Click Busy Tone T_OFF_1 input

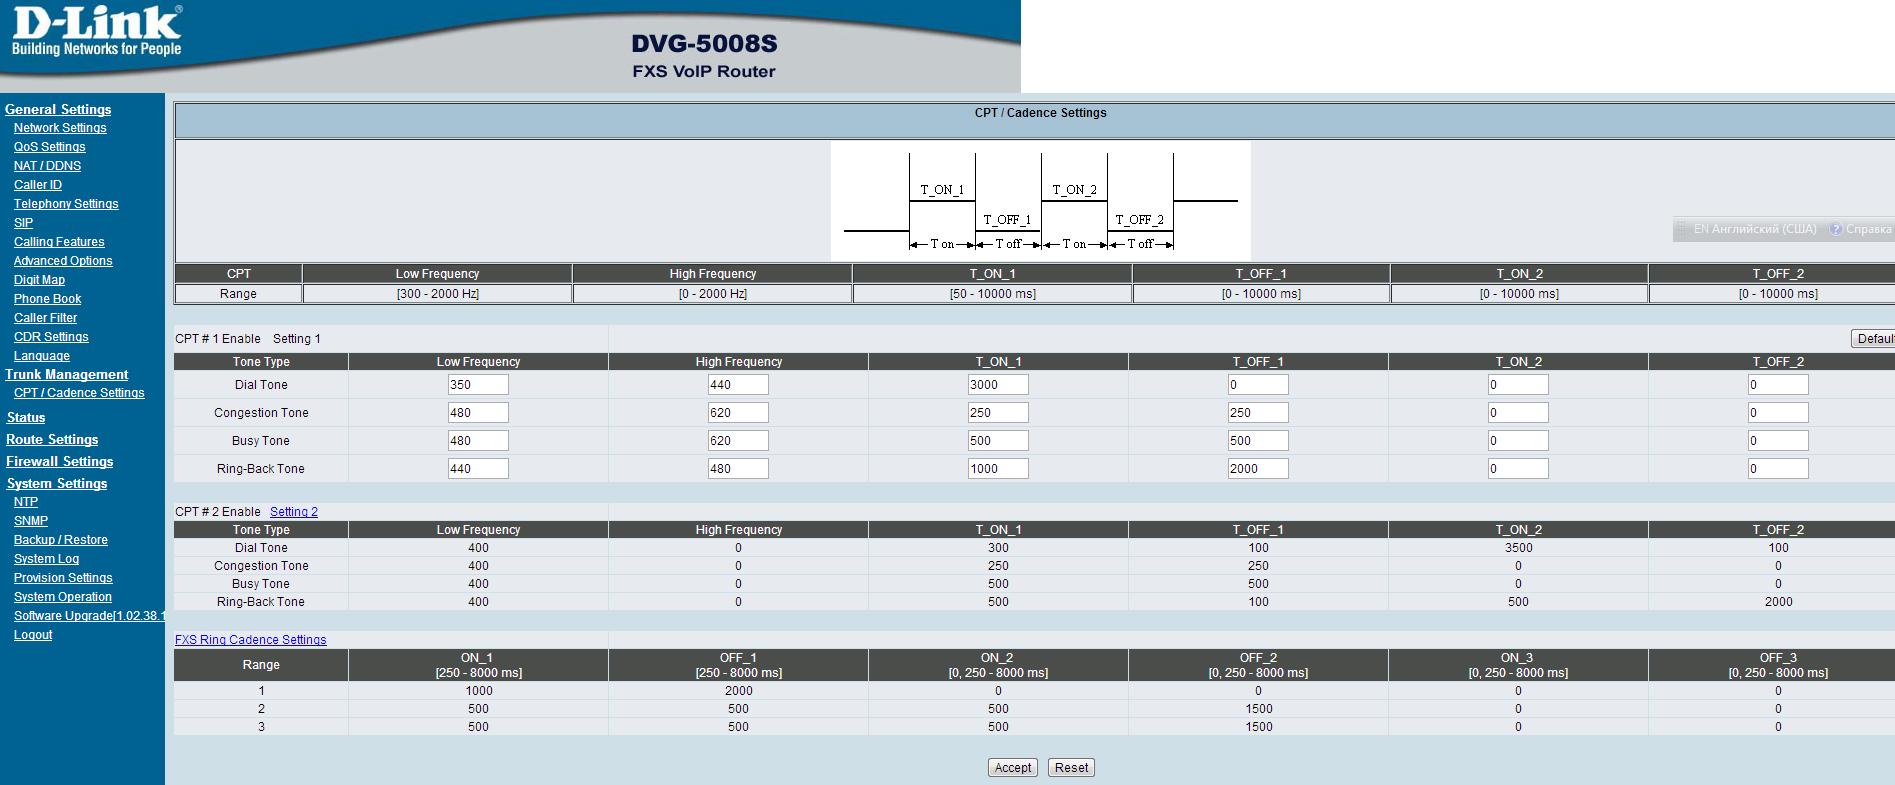(x=1258, y=441)
